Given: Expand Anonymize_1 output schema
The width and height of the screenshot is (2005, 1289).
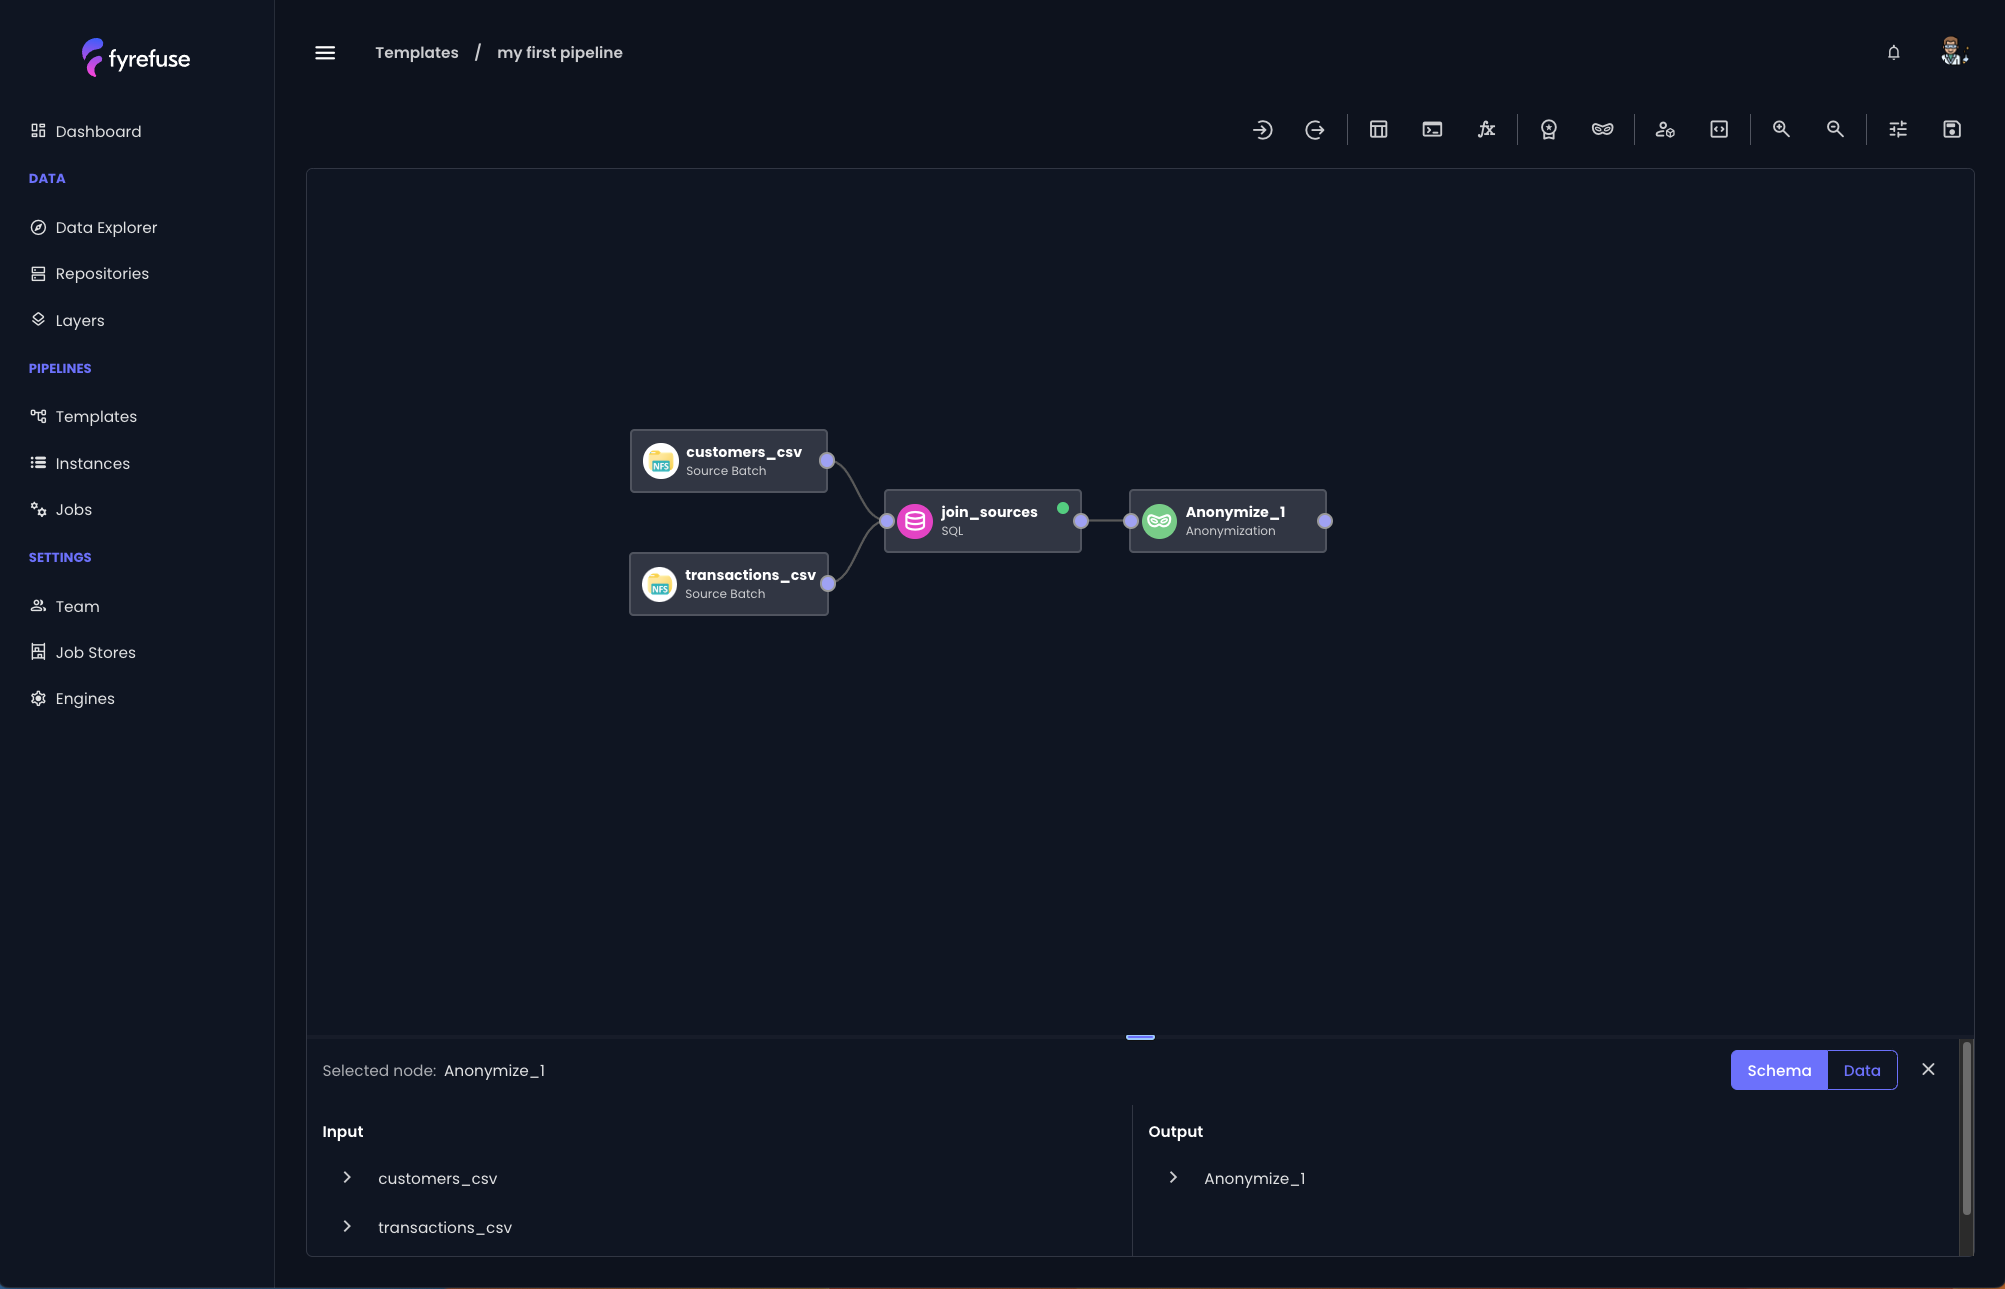Looking at the screenshot, I should click(x=1173, y=1178).
